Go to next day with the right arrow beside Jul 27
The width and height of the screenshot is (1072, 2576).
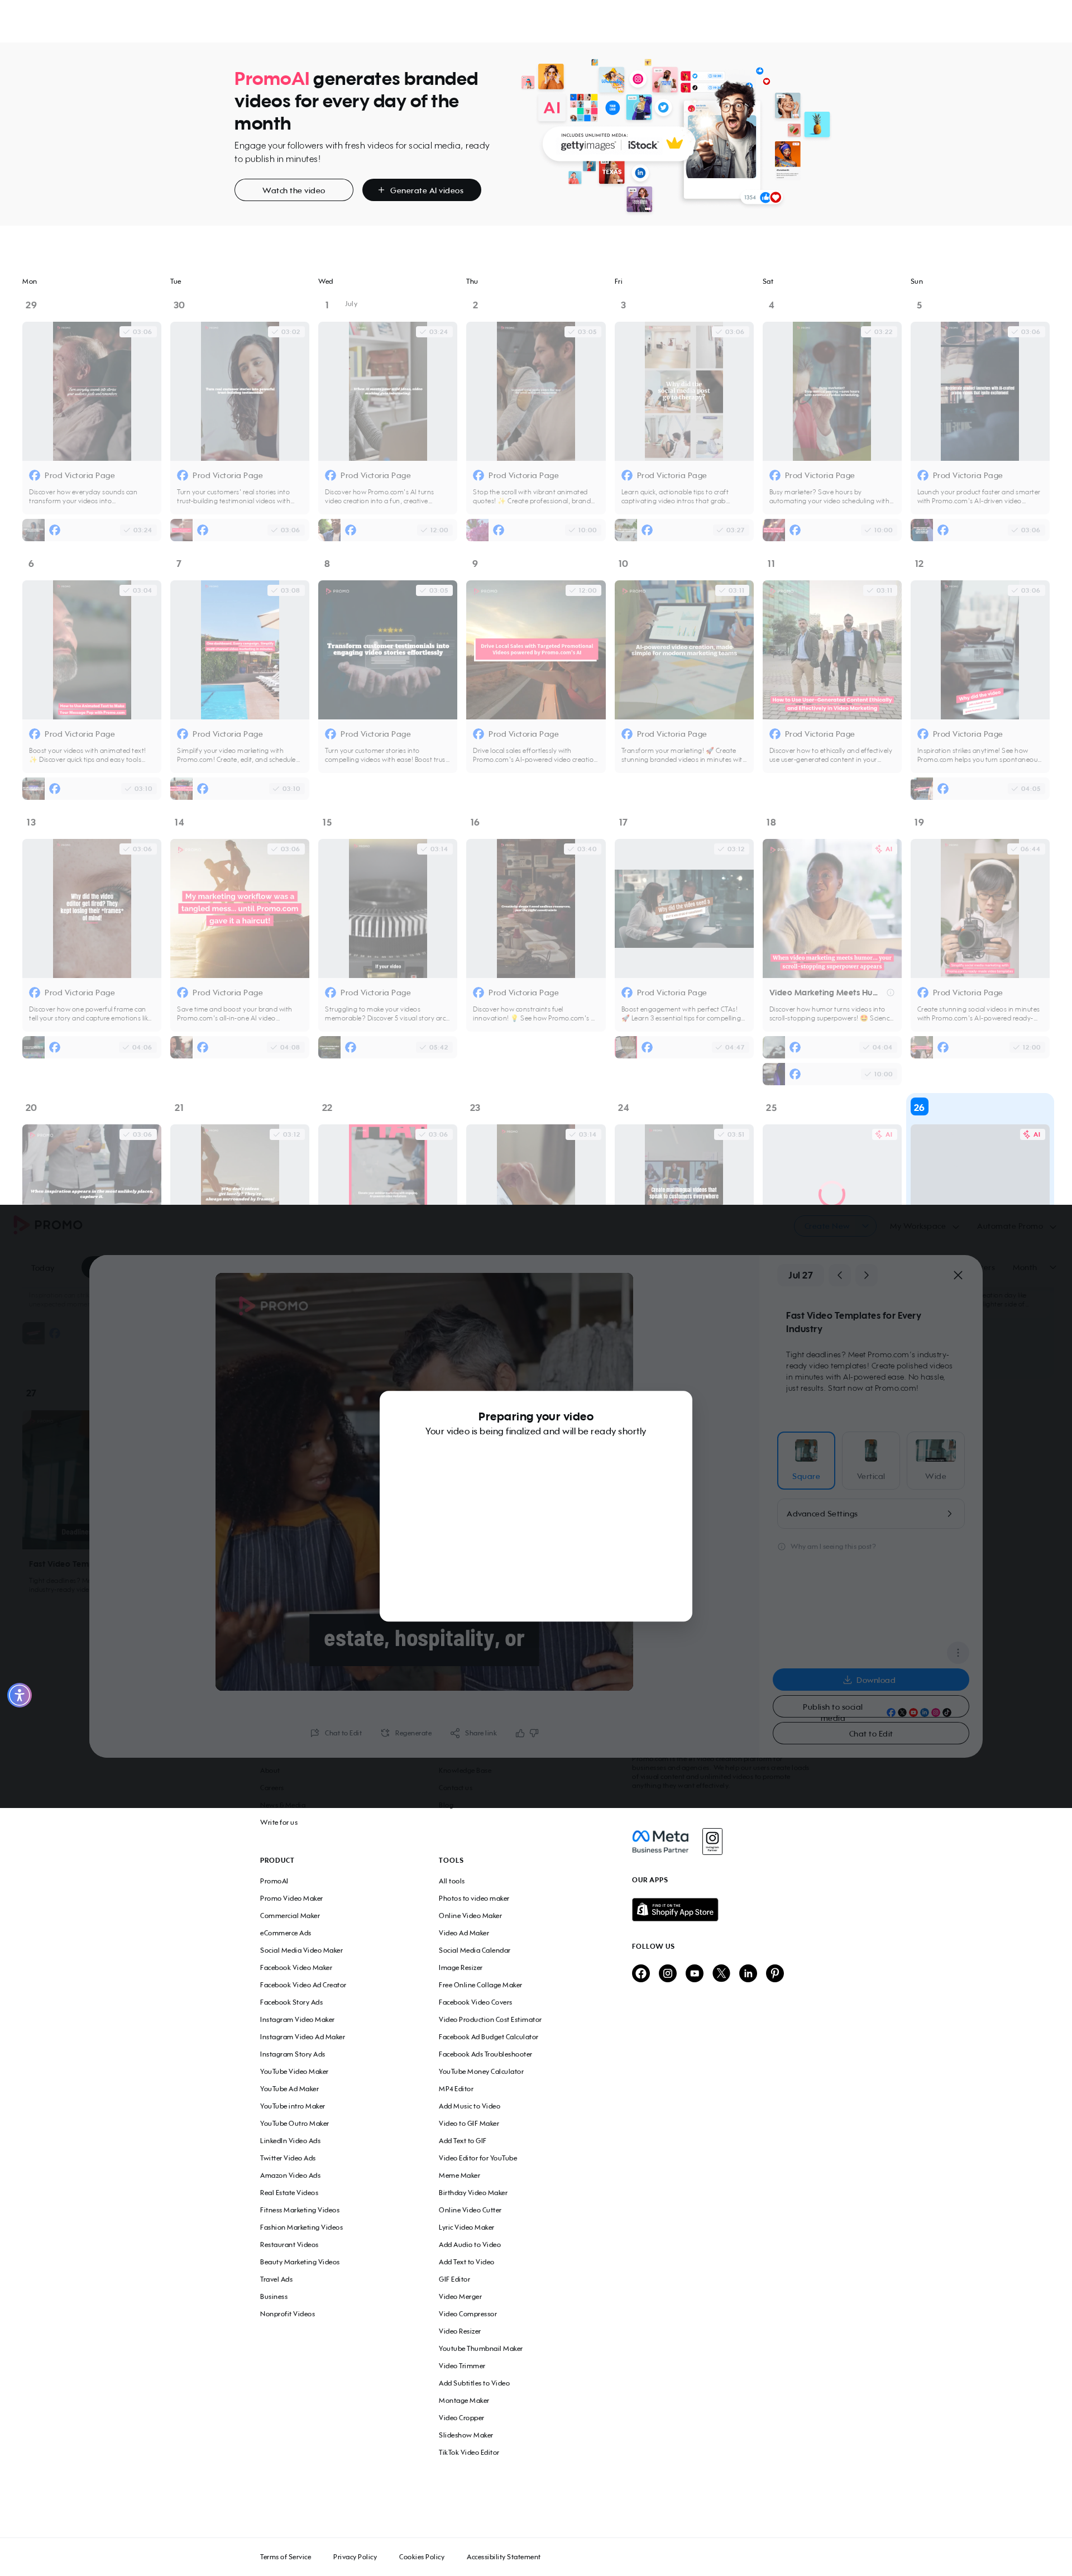(x=866, y=1275)
